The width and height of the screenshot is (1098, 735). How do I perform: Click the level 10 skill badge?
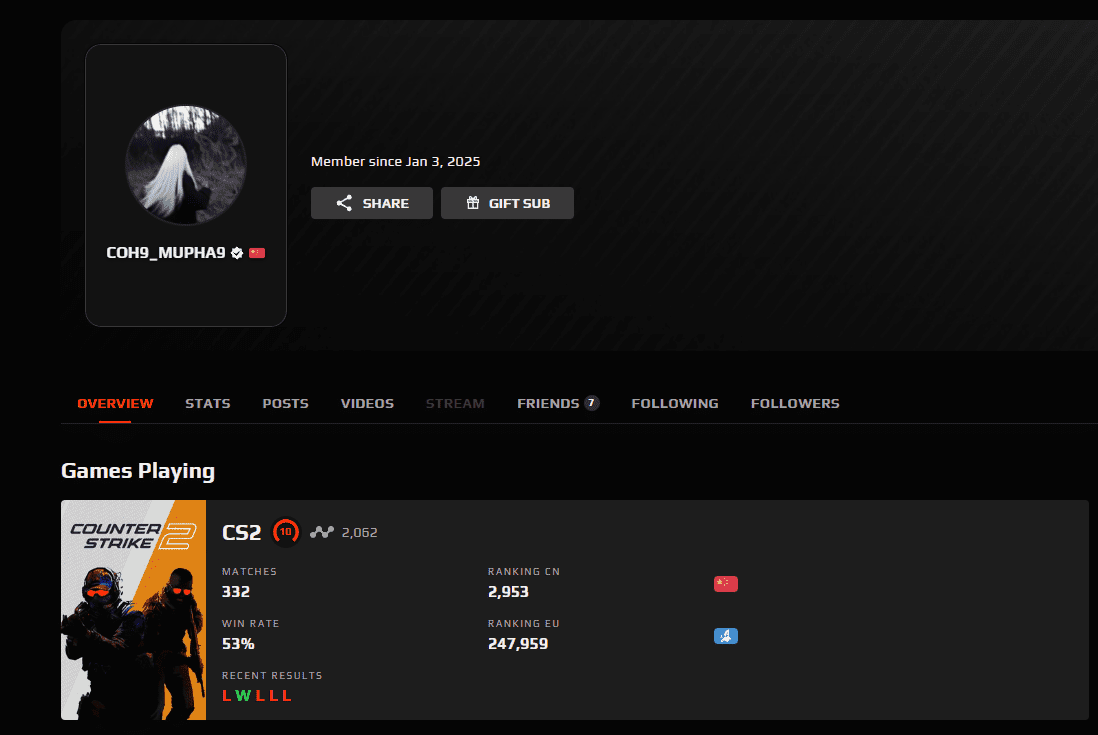[286, 532]
